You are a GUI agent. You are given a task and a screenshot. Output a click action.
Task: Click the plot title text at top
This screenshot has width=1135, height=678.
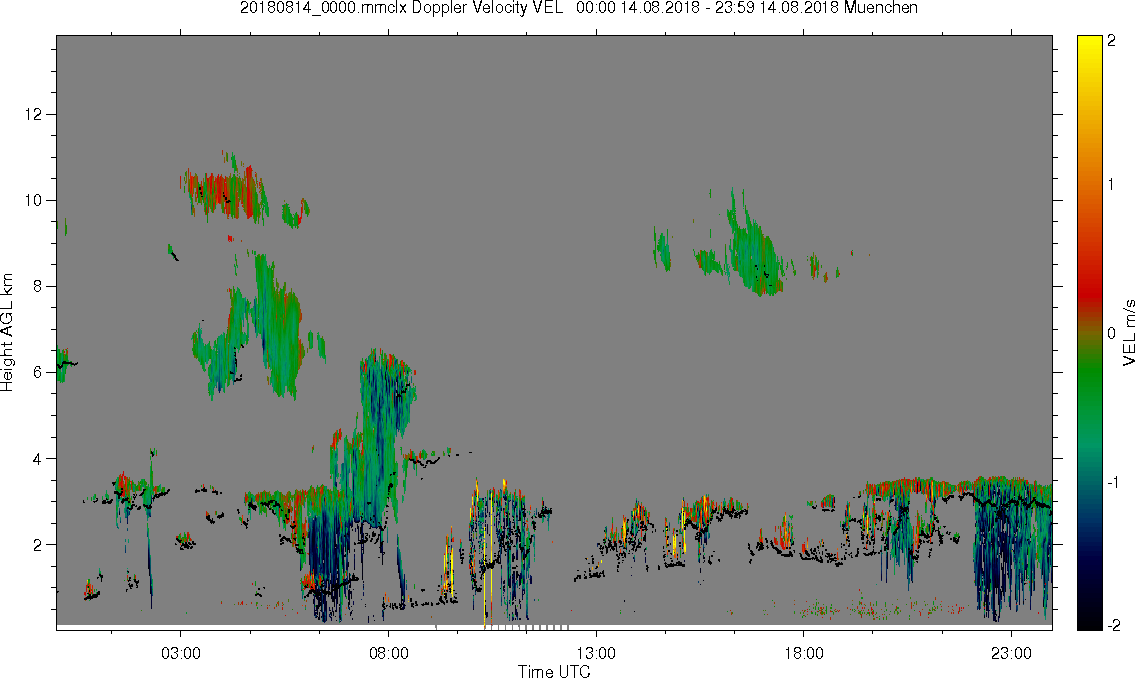tap(578, 8)
